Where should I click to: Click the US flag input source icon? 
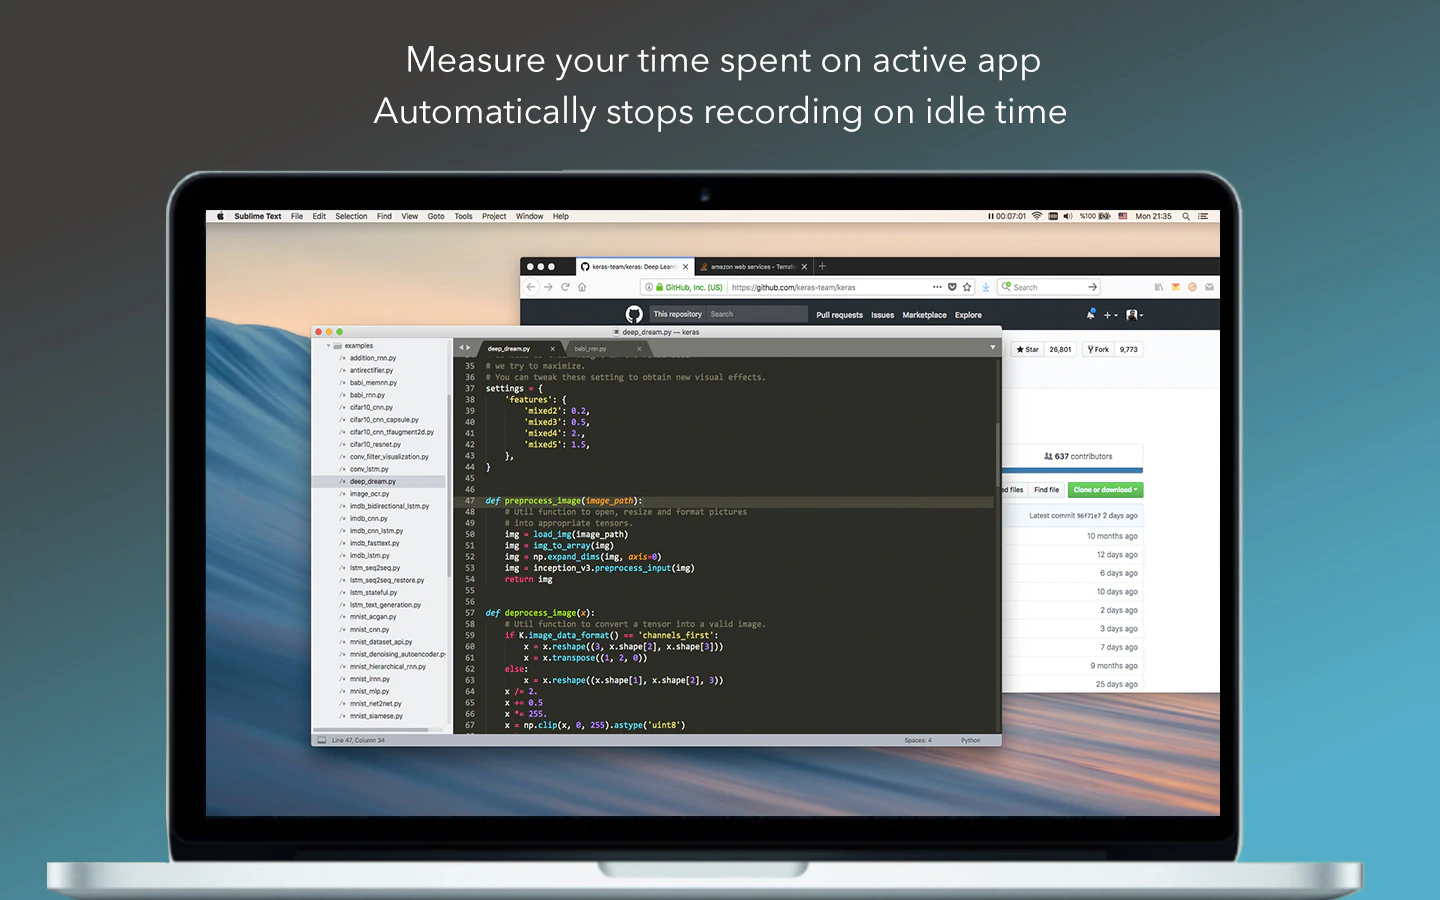tap(1123, 216)
